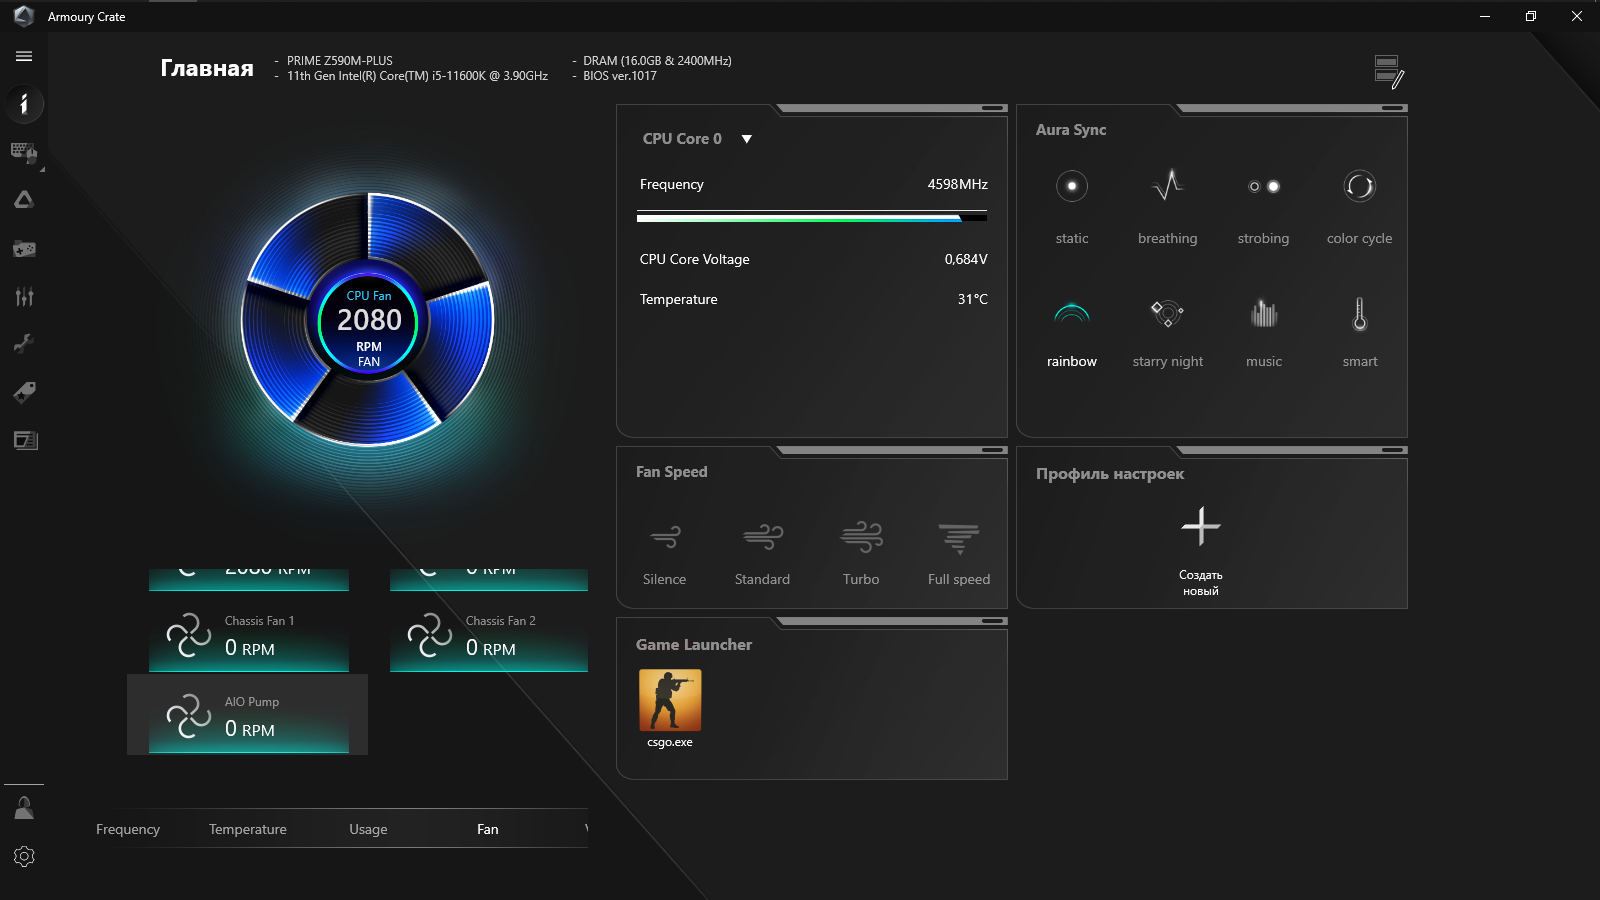Select the AIO Pump tile
This screenshot has width=1600, height=900.
point(248,714)
